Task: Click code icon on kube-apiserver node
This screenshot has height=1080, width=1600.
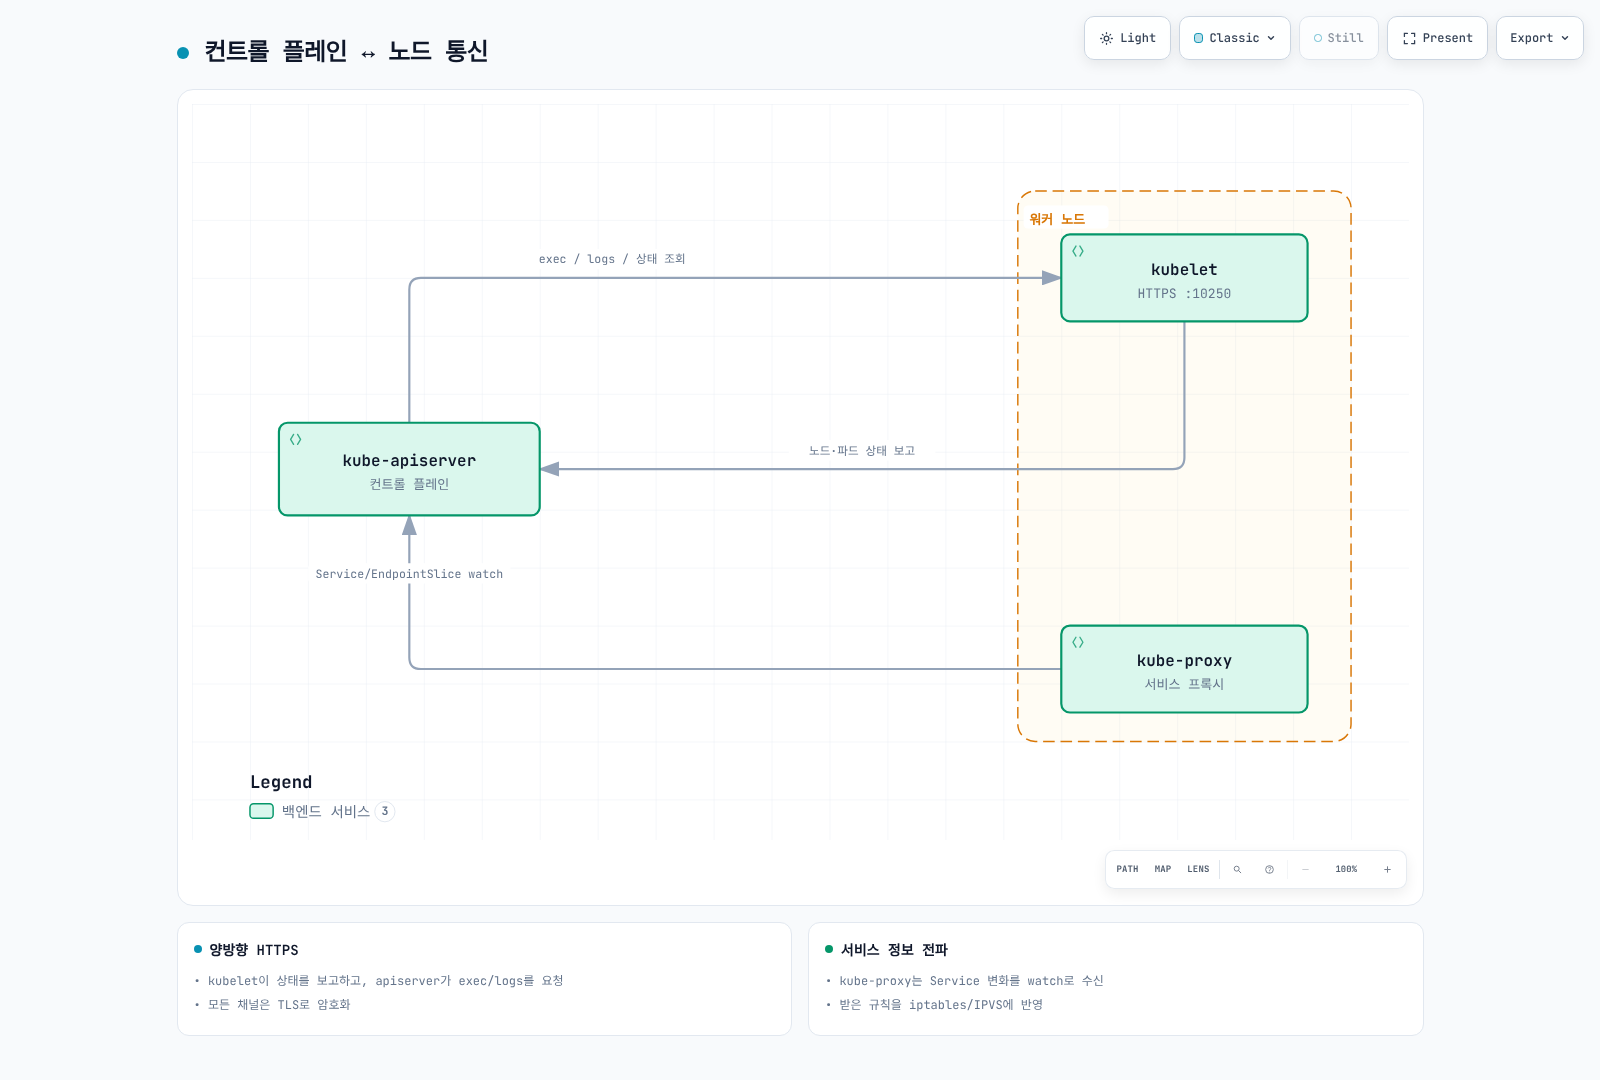Action: click(x=296, y=439)
